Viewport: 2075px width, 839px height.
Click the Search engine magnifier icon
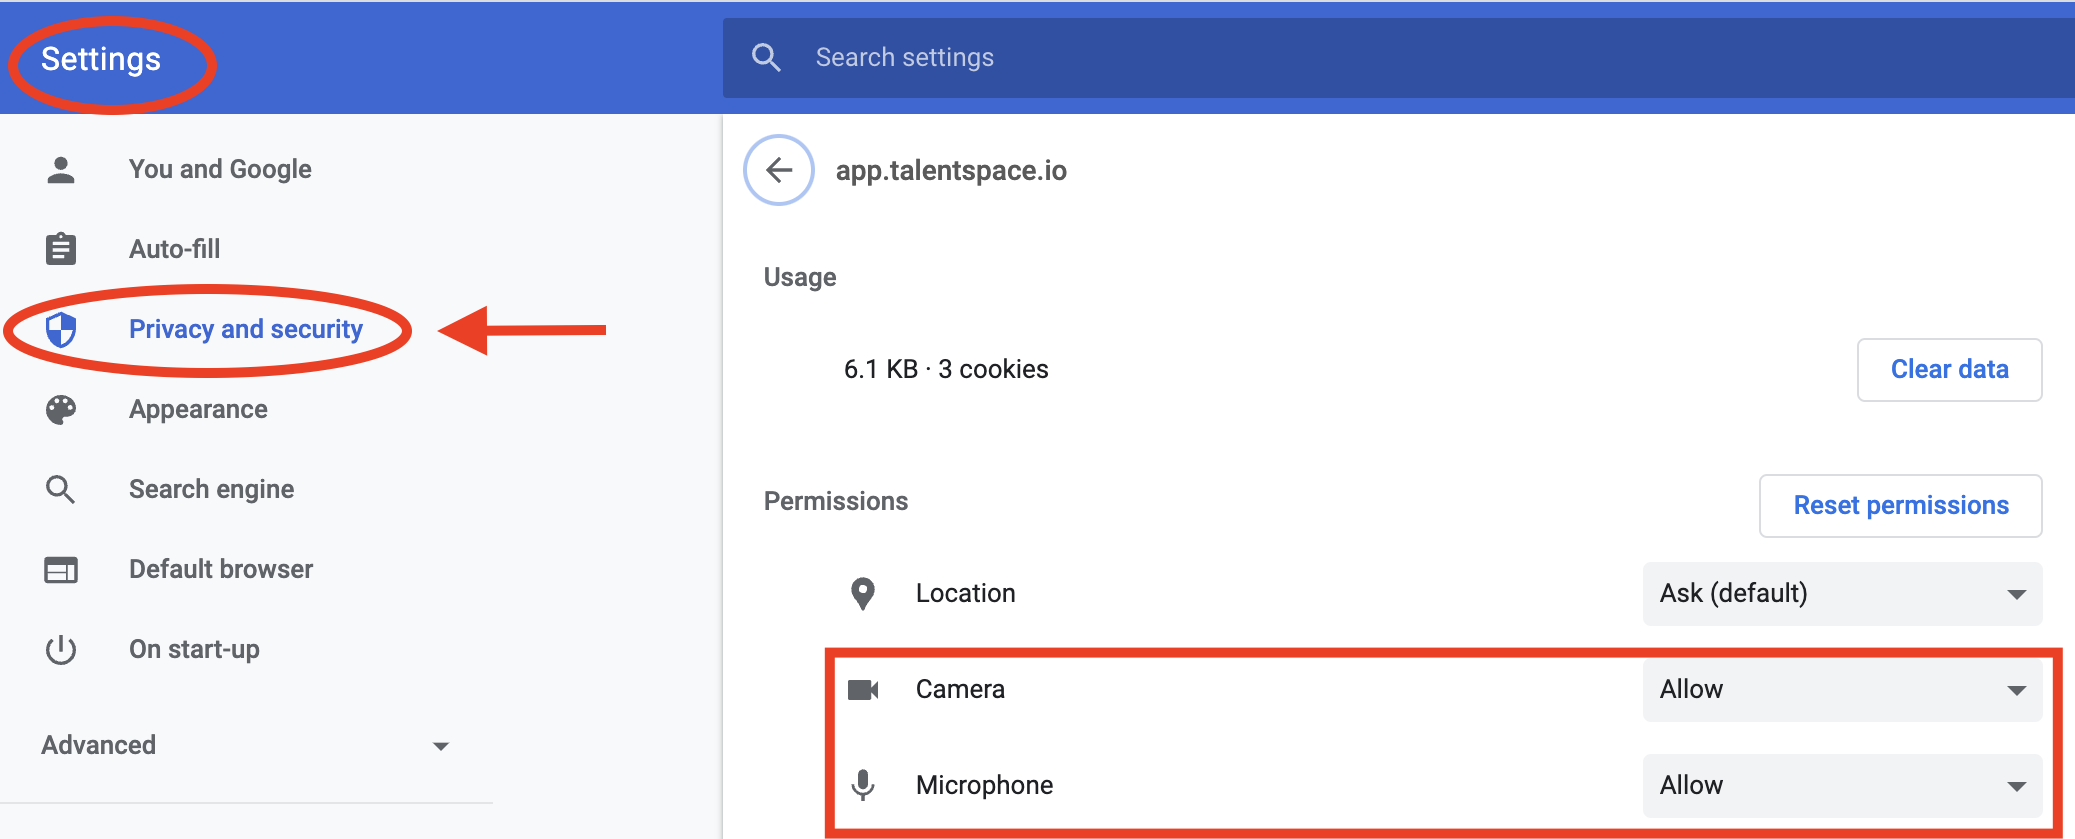(61, 489)
